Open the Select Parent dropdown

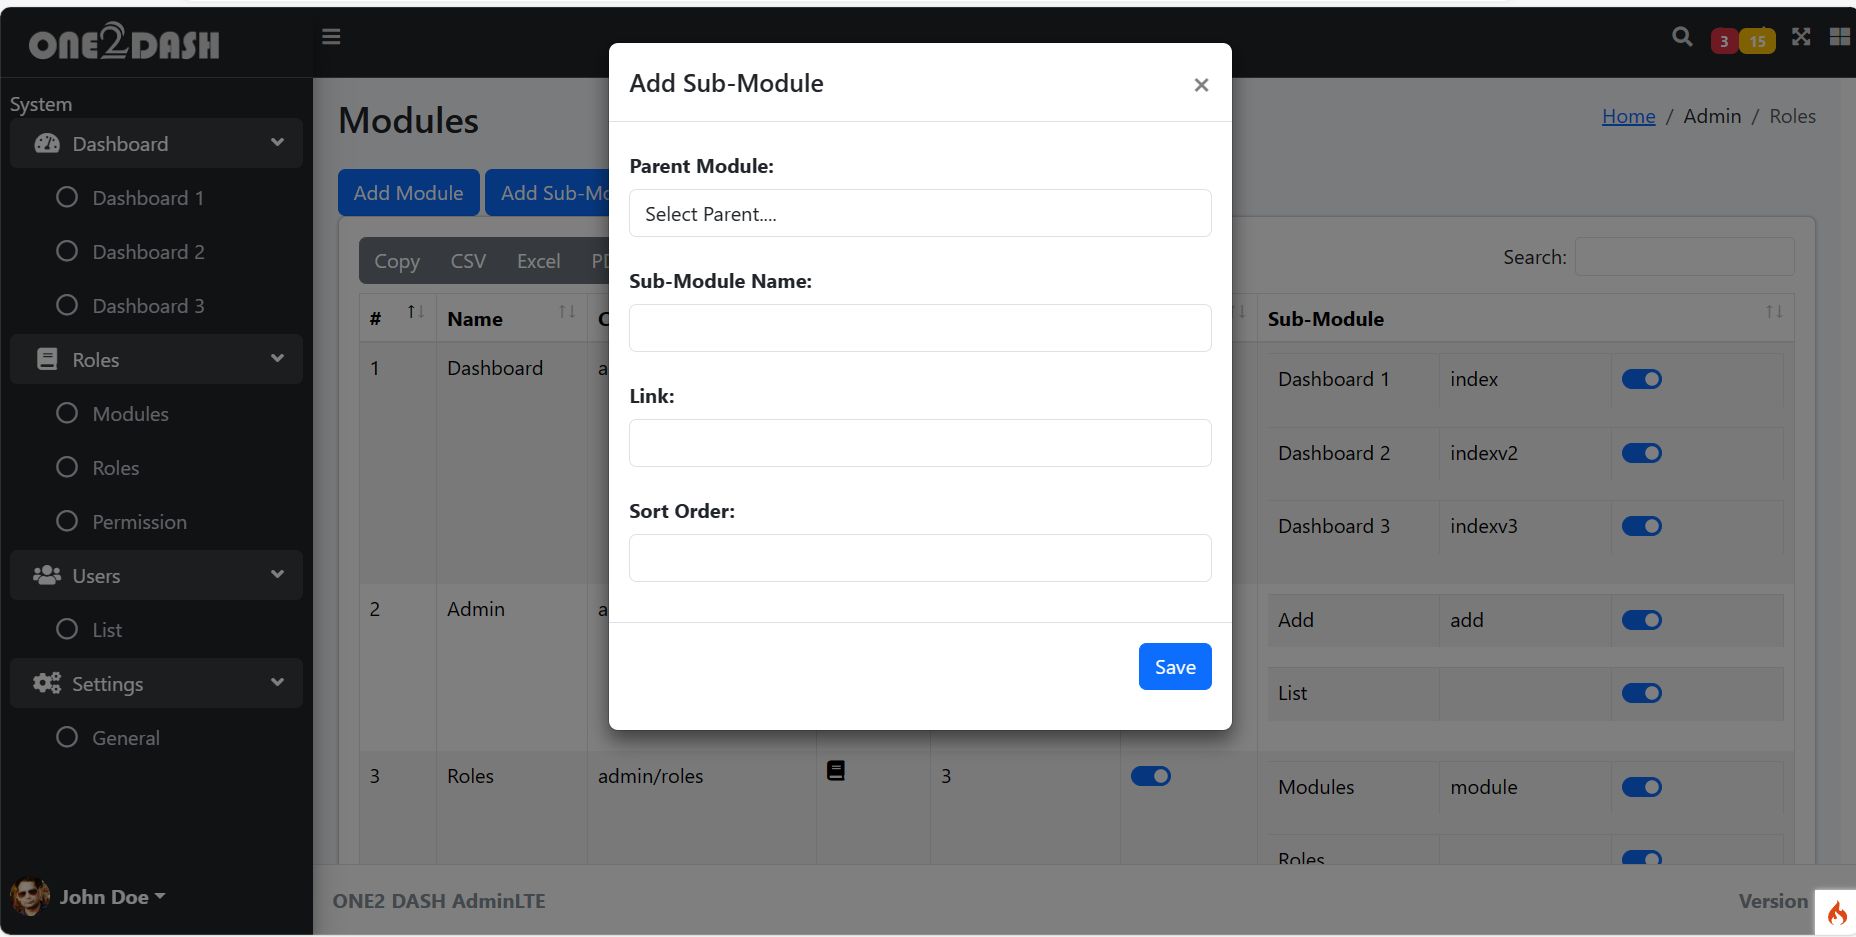click(x=920, y=214)
